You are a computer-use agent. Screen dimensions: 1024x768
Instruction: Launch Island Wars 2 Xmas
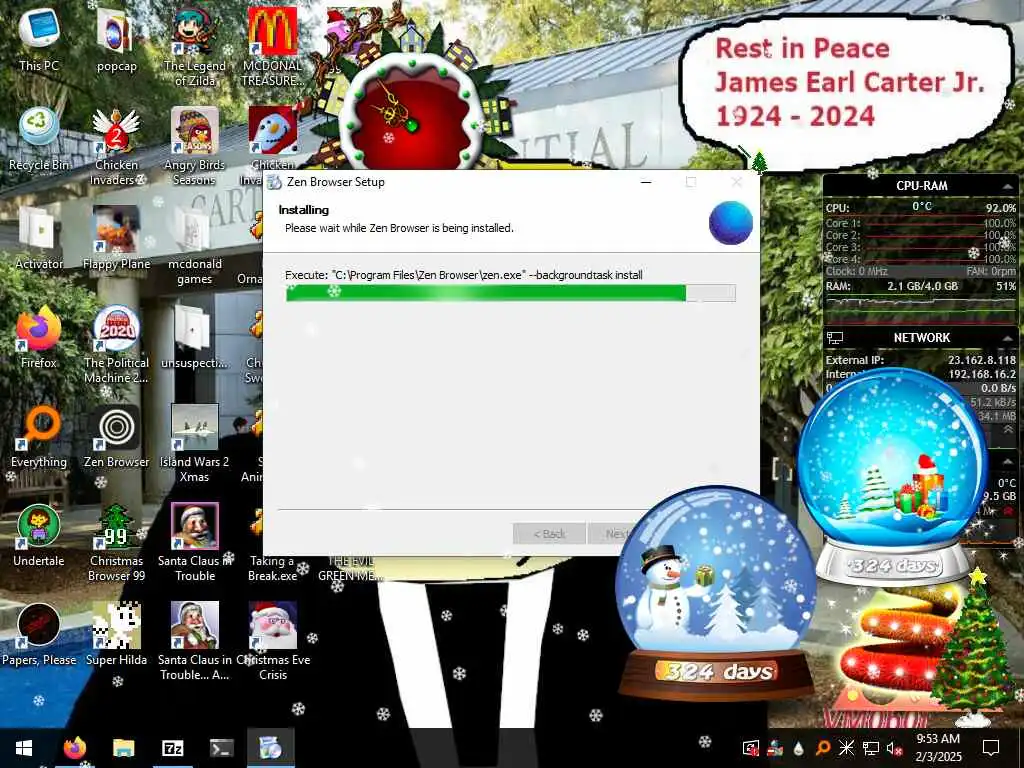(x=195, y=443)
